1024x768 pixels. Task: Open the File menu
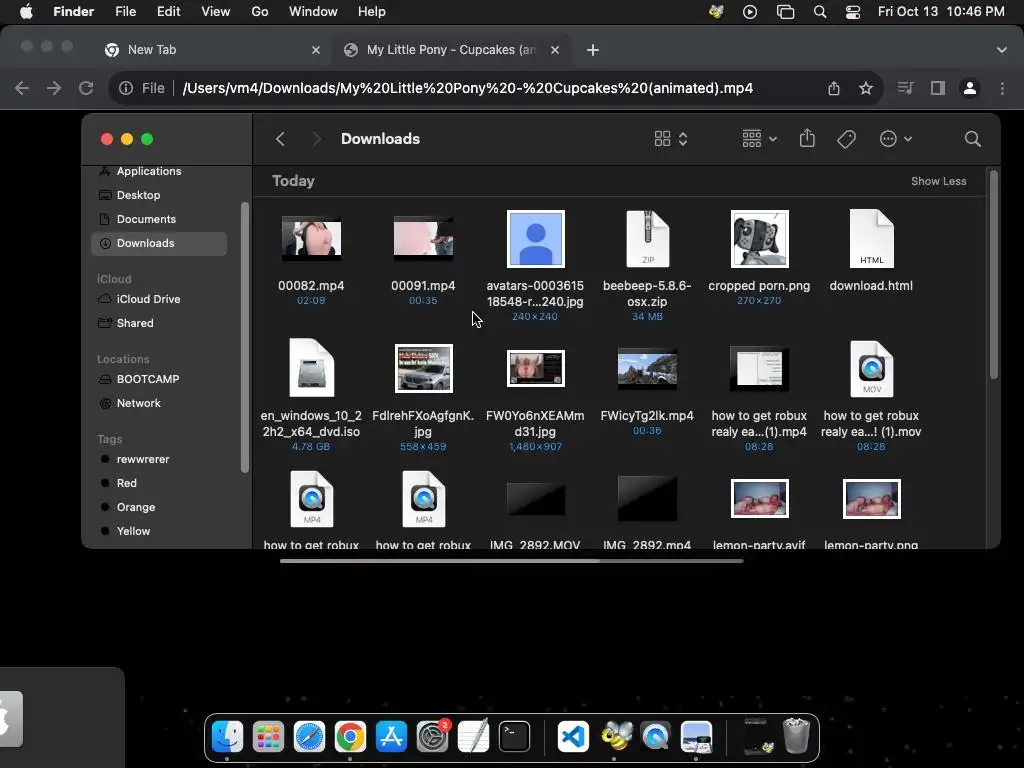coord(125,12)
